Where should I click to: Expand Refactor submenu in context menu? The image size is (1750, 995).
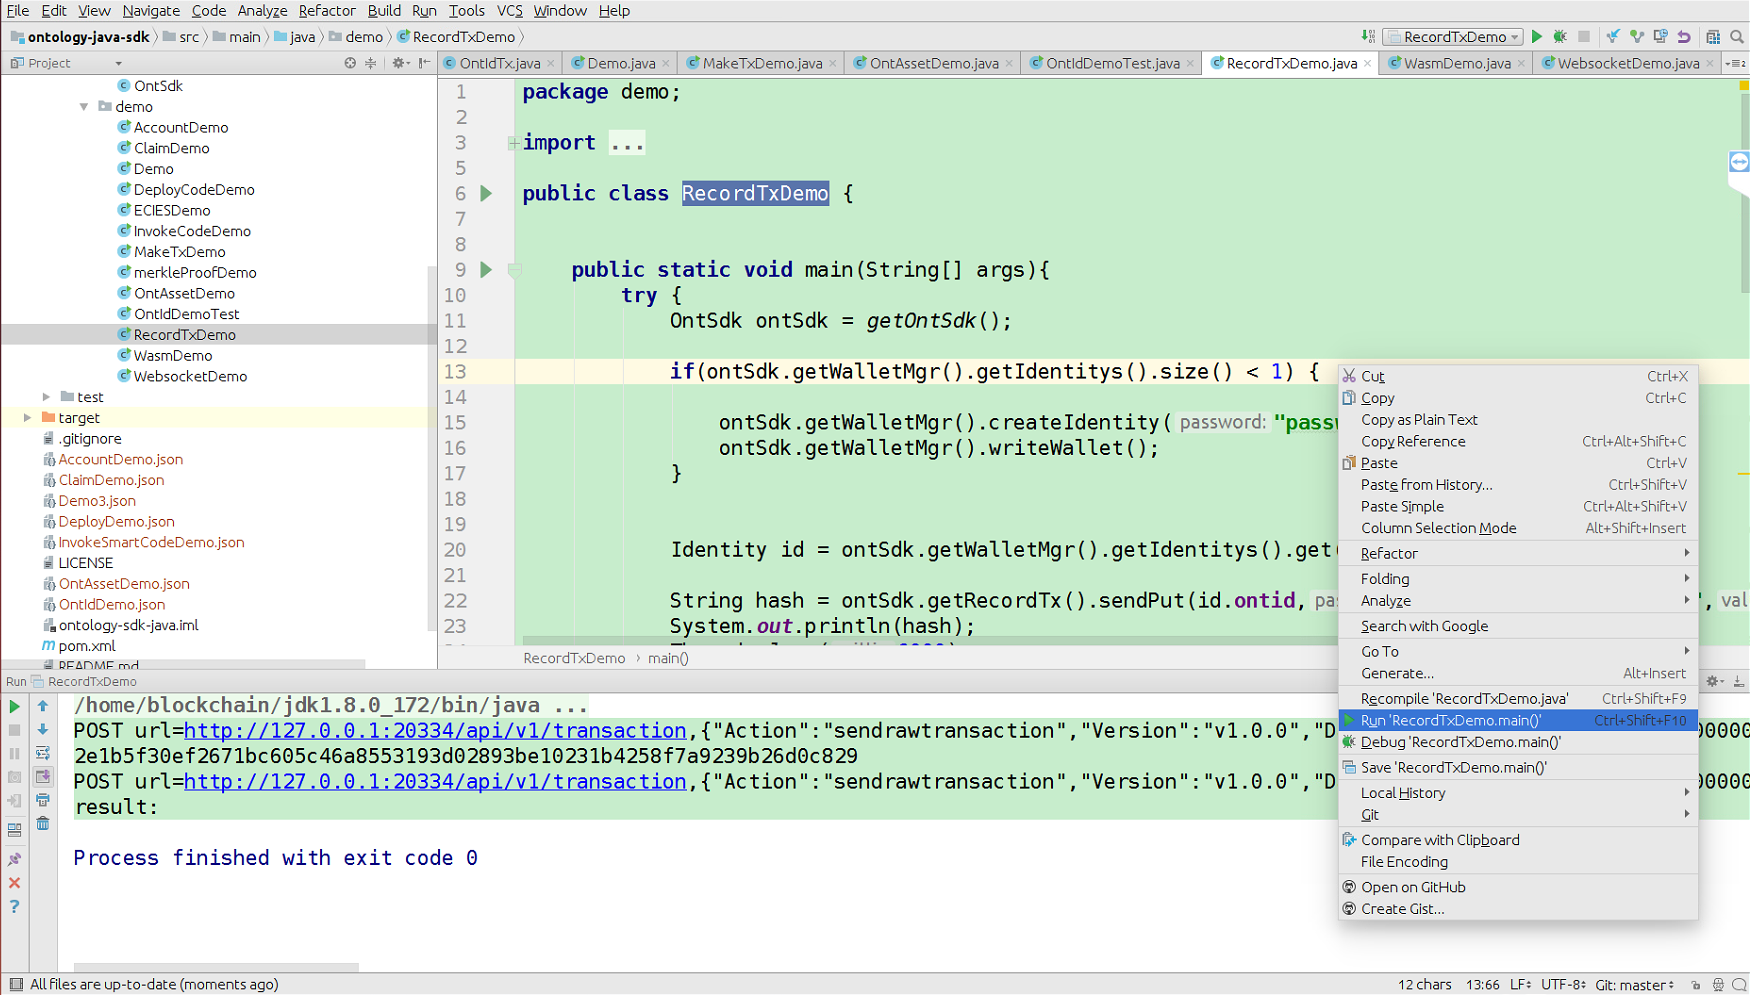click(1518, 553)
